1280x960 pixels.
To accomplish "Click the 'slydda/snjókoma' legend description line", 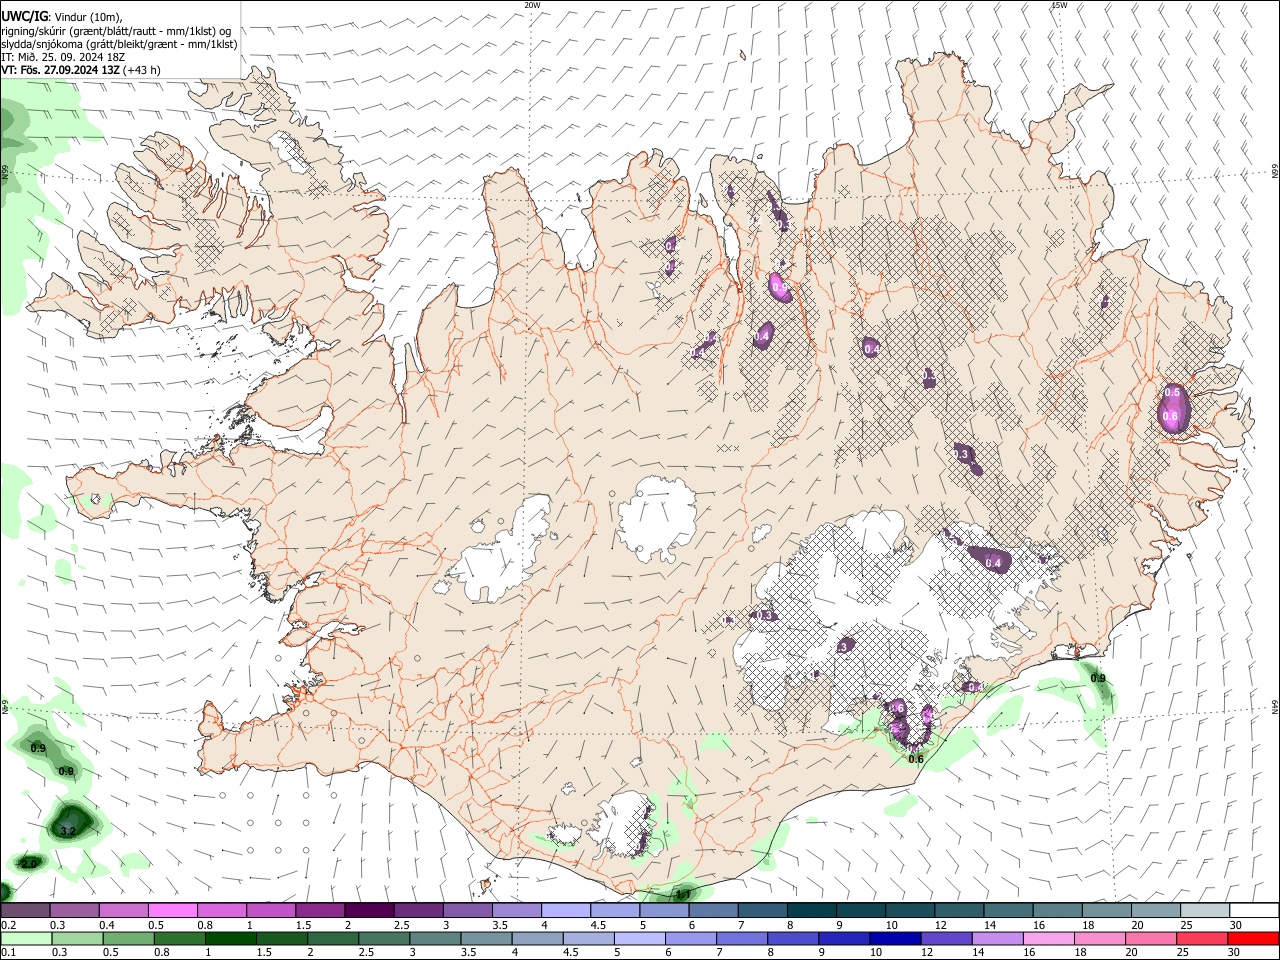I will [119, 44].
